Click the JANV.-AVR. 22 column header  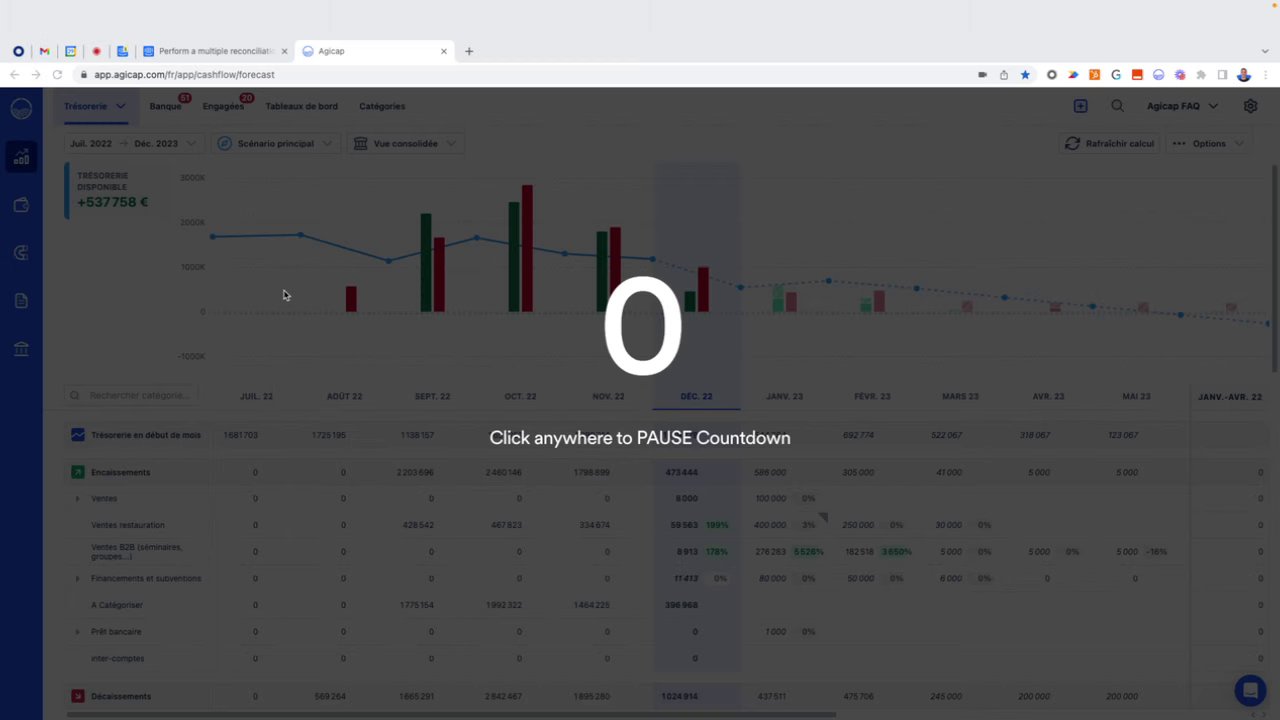pyautogui.click(x=1230, y=396)
